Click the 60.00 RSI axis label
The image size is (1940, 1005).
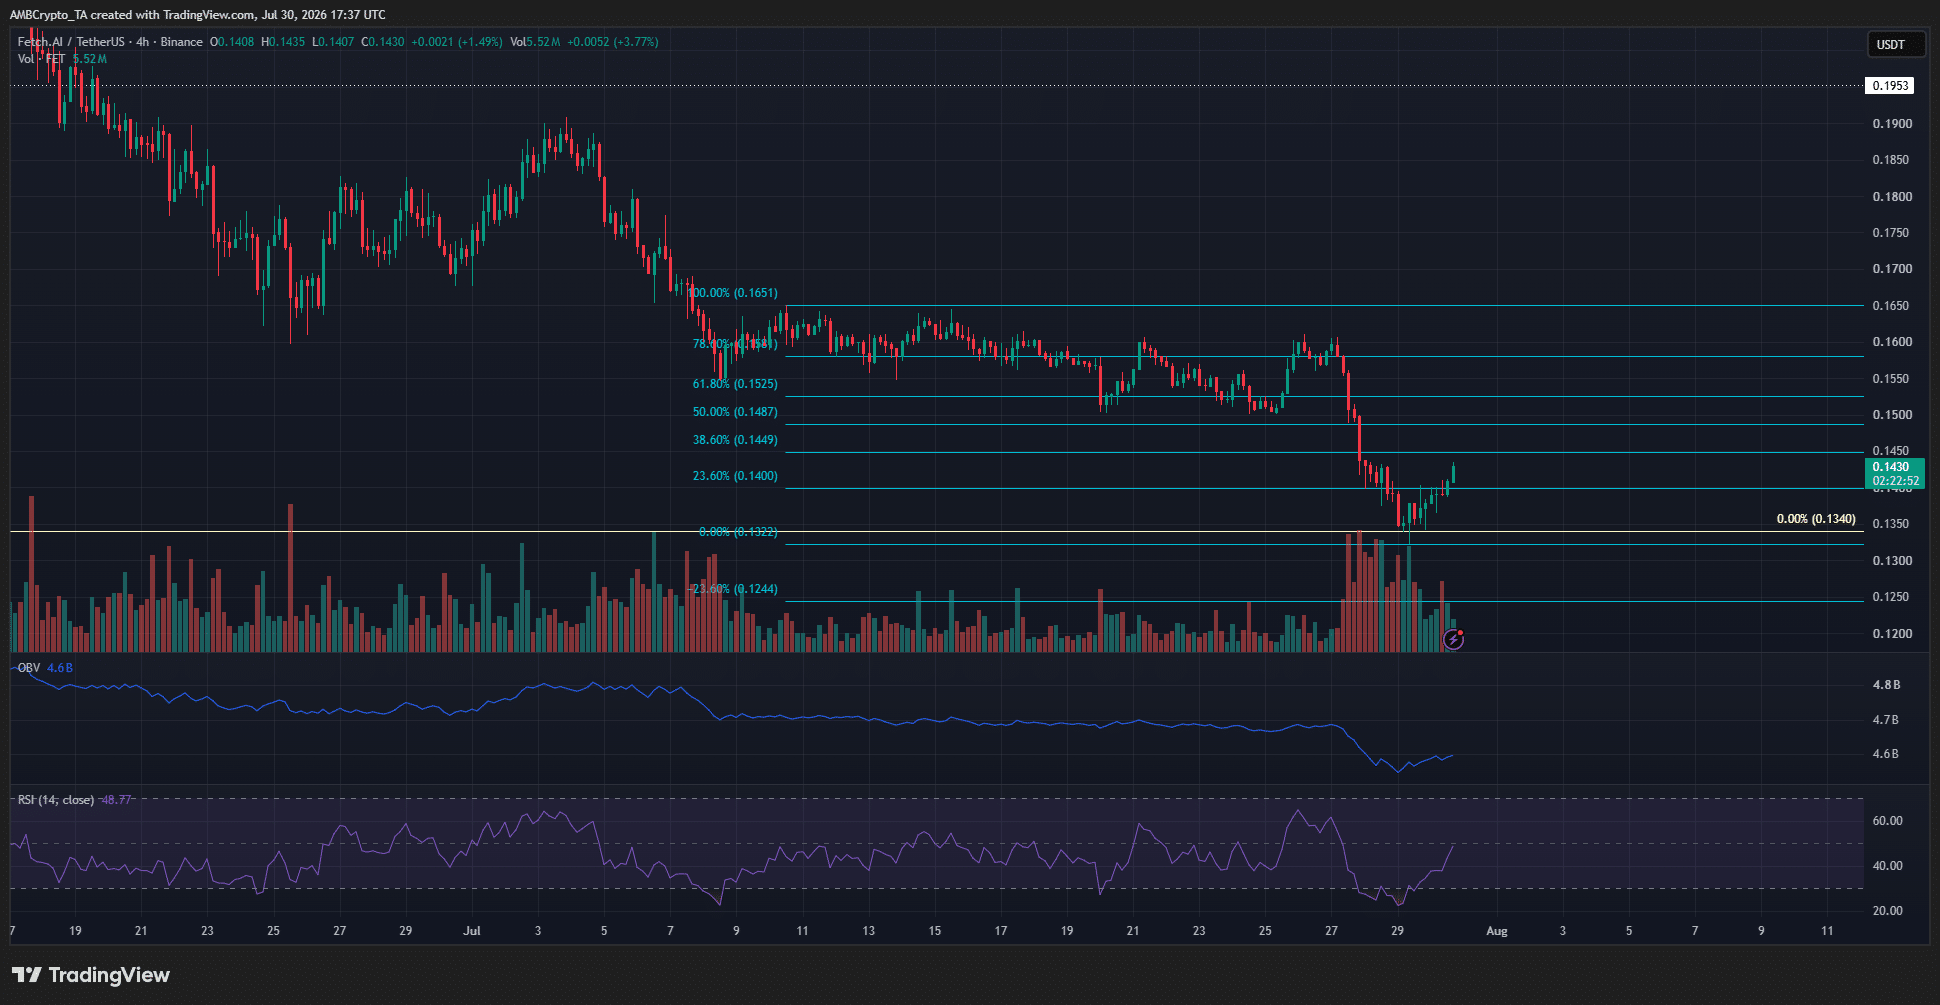1888,821
